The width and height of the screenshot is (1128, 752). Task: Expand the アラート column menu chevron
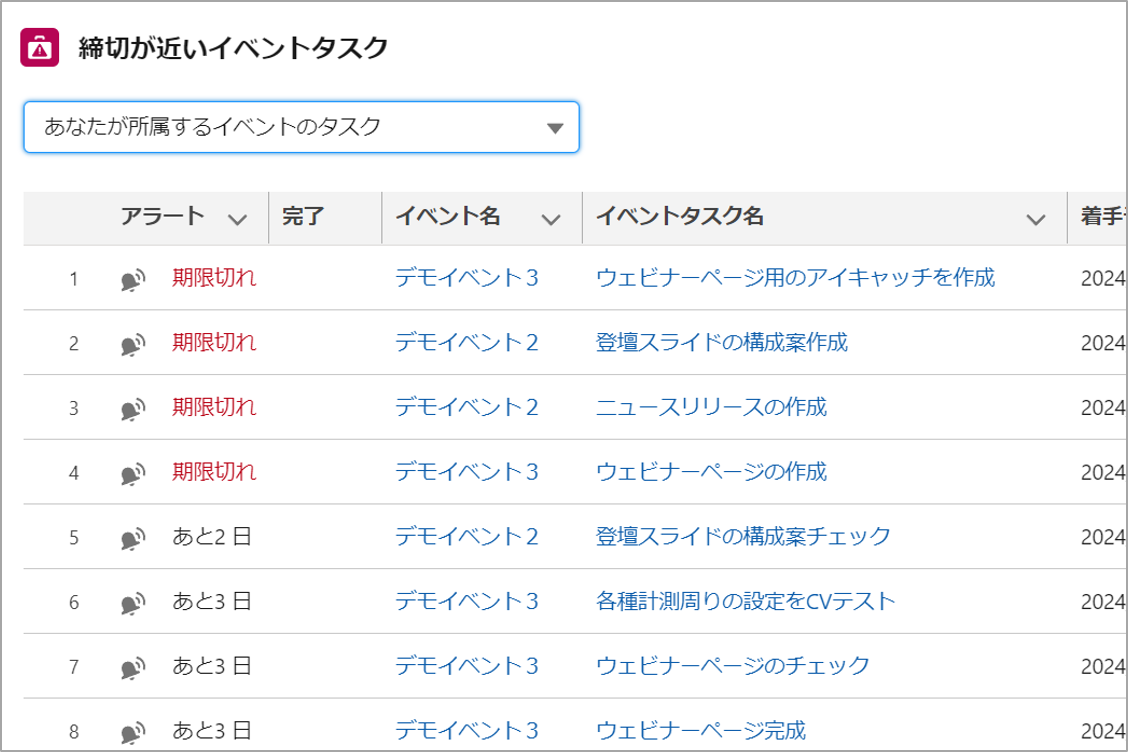click(x=237, y=219)
